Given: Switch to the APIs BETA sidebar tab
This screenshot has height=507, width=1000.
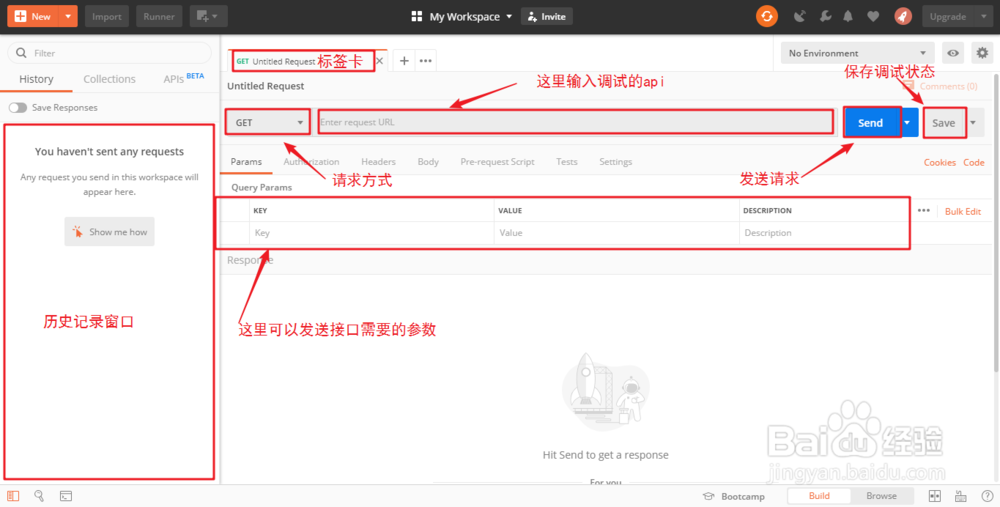Looking at the screenshot, I should tap(184, 78).
